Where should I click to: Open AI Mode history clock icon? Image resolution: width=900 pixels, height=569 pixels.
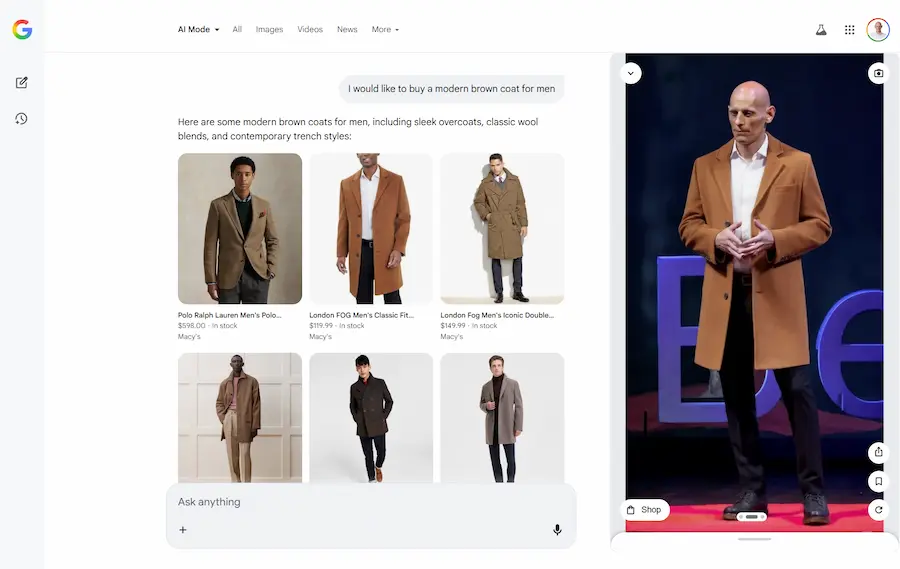pyautogui.click(x=21, y=119)
